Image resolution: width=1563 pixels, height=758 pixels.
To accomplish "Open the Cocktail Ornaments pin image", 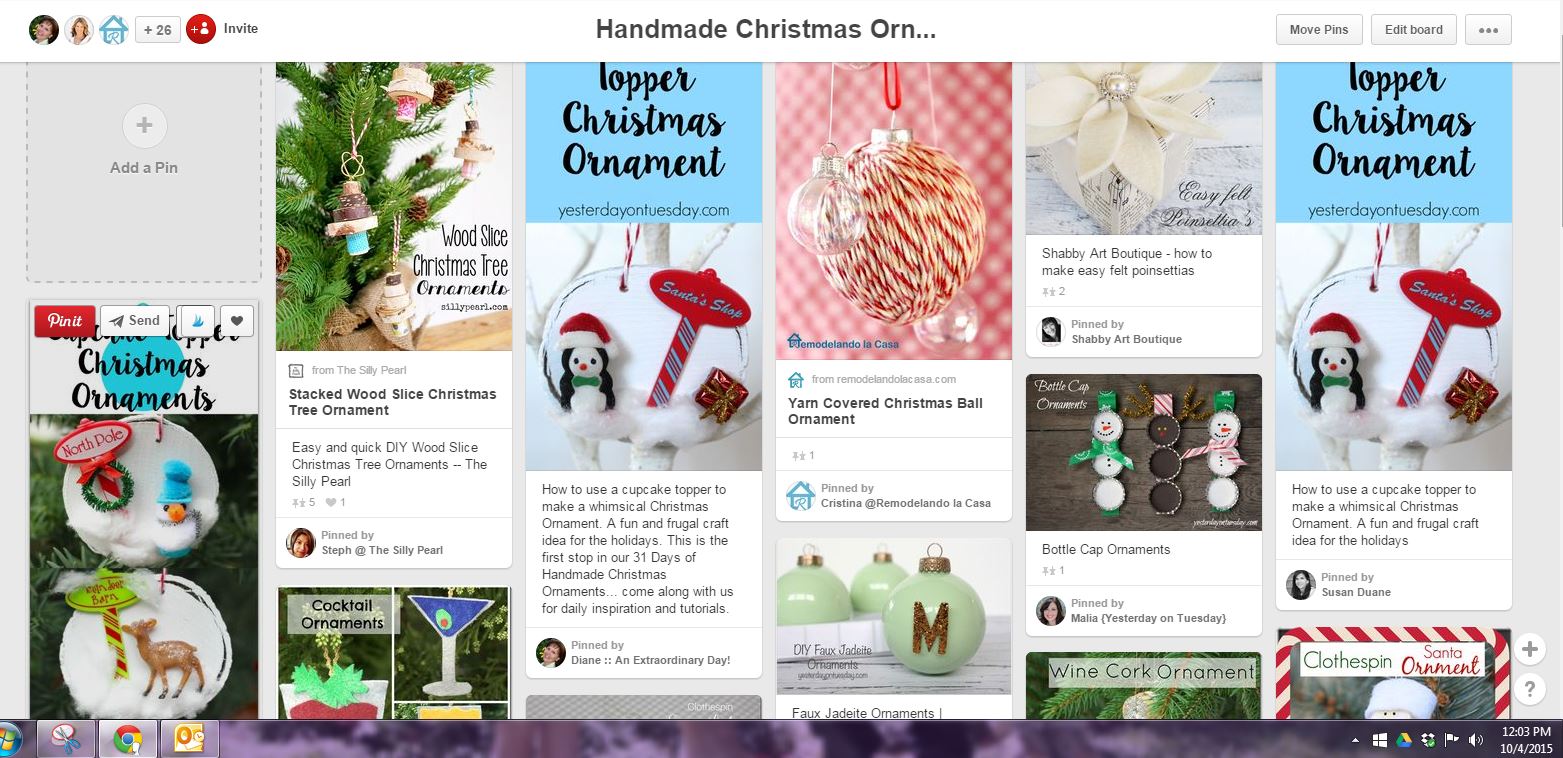I will [394, 653].
